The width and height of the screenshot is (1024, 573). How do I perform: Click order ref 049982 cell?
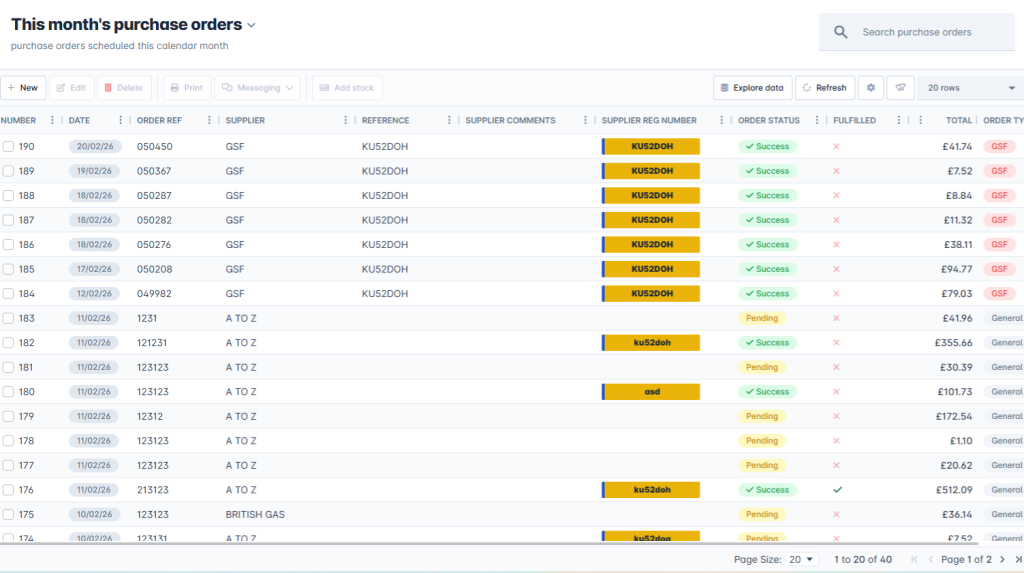coord(154,293)
